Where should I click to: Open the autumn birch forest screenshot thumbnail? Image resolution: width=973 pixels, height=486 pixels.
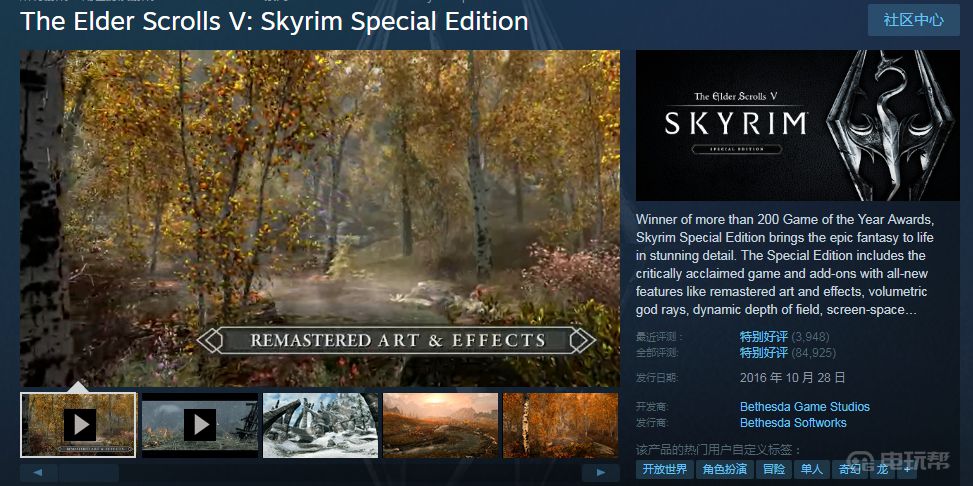click(x=560, y=425)
